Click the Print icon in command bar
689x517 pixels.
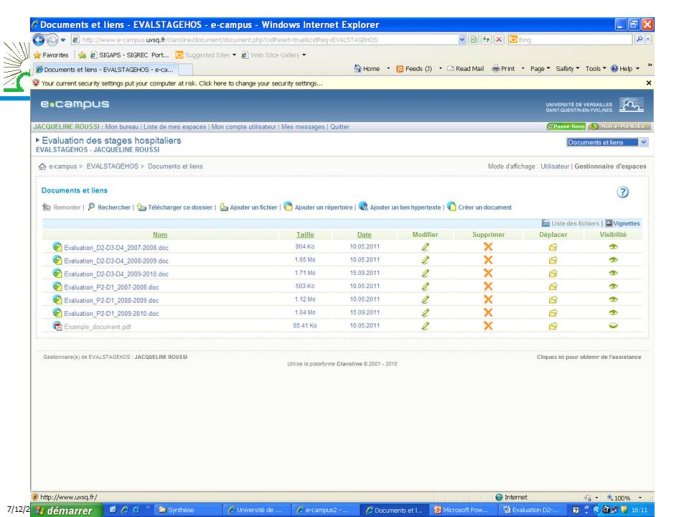click(x=496, y=69)
